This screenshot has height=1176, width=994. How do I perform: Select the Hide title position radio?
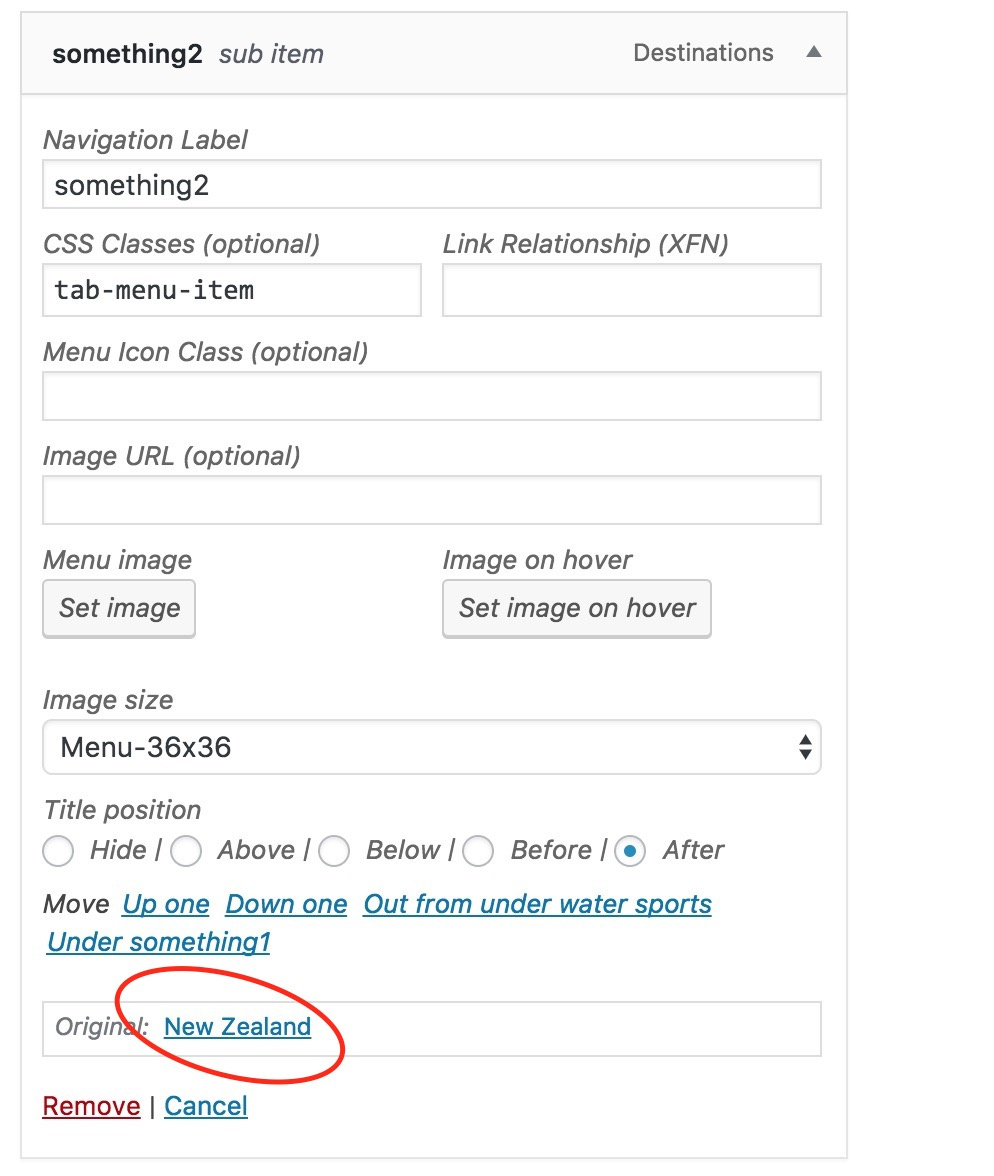(x=59, y=851)
